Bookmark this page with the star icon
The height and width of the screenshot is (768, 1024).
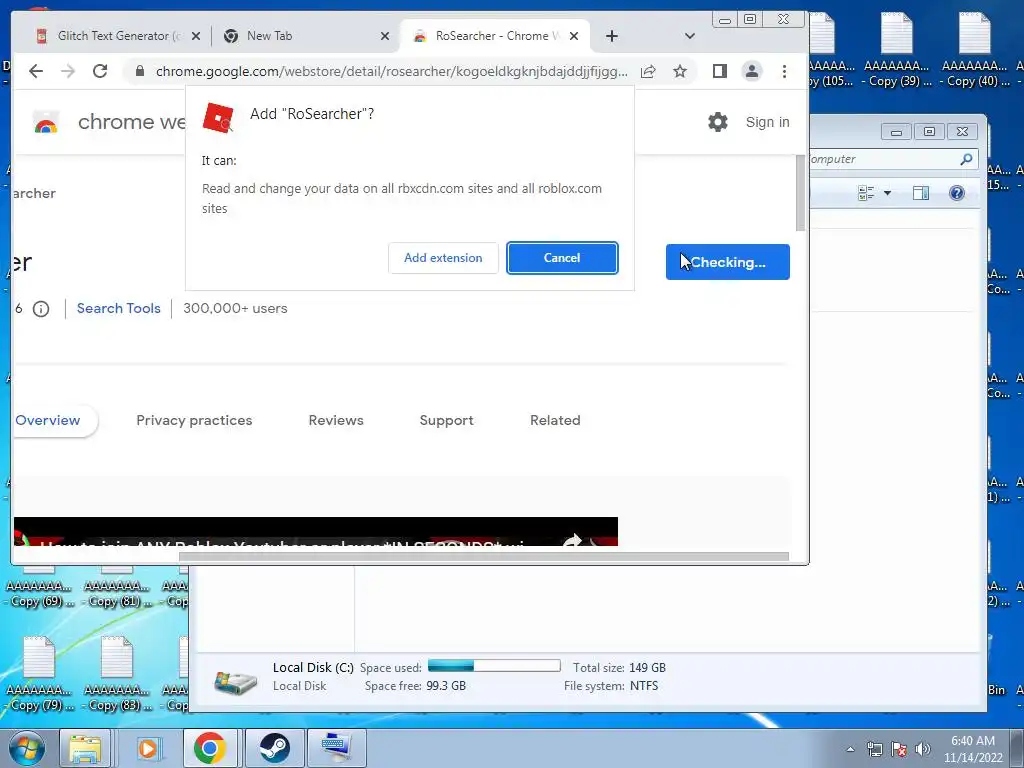(680, 71)
